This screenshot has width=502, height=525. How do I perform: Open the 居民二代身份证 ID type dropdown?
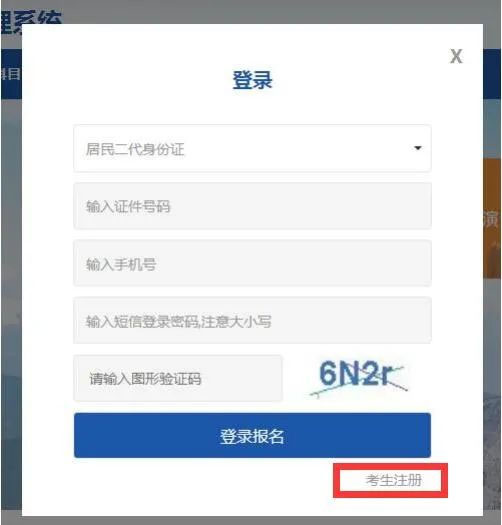pos(252,148)
